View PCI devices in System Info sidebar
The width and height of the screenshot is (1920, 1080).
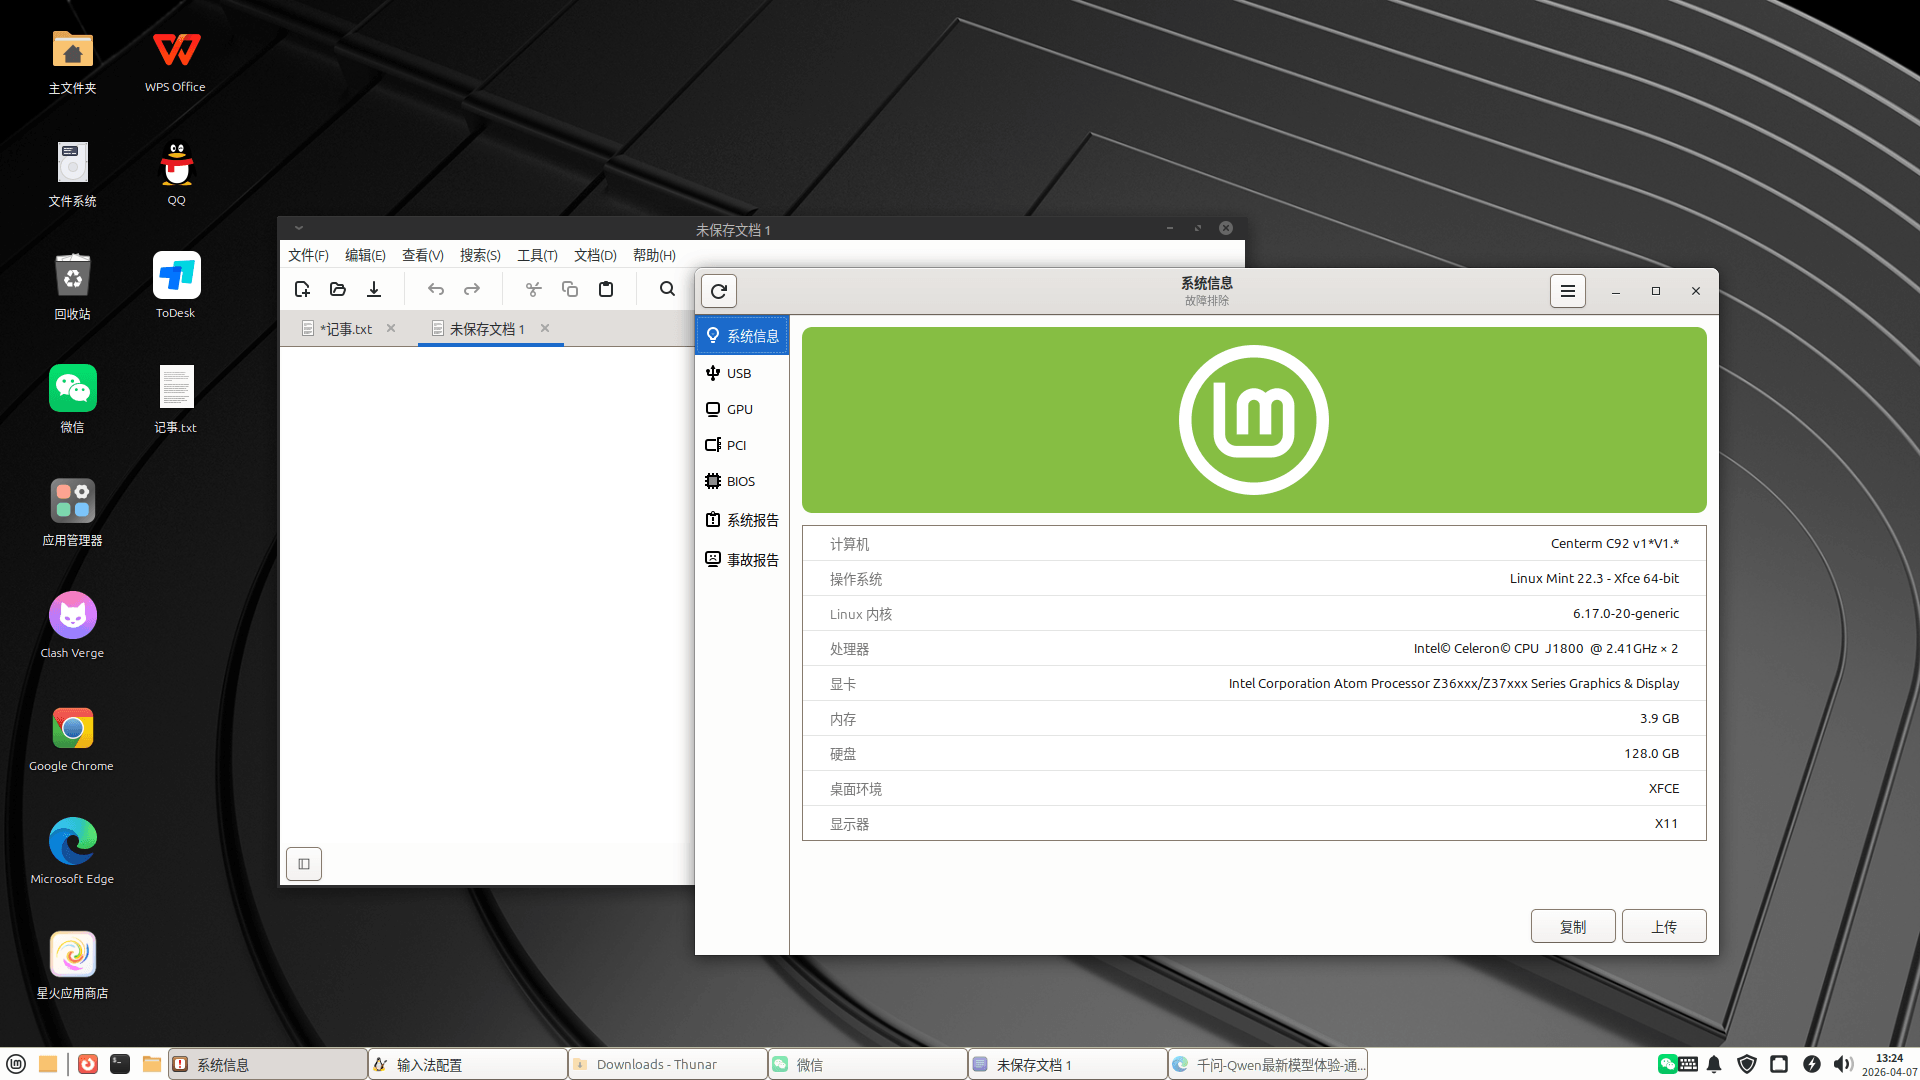(735, 445)
